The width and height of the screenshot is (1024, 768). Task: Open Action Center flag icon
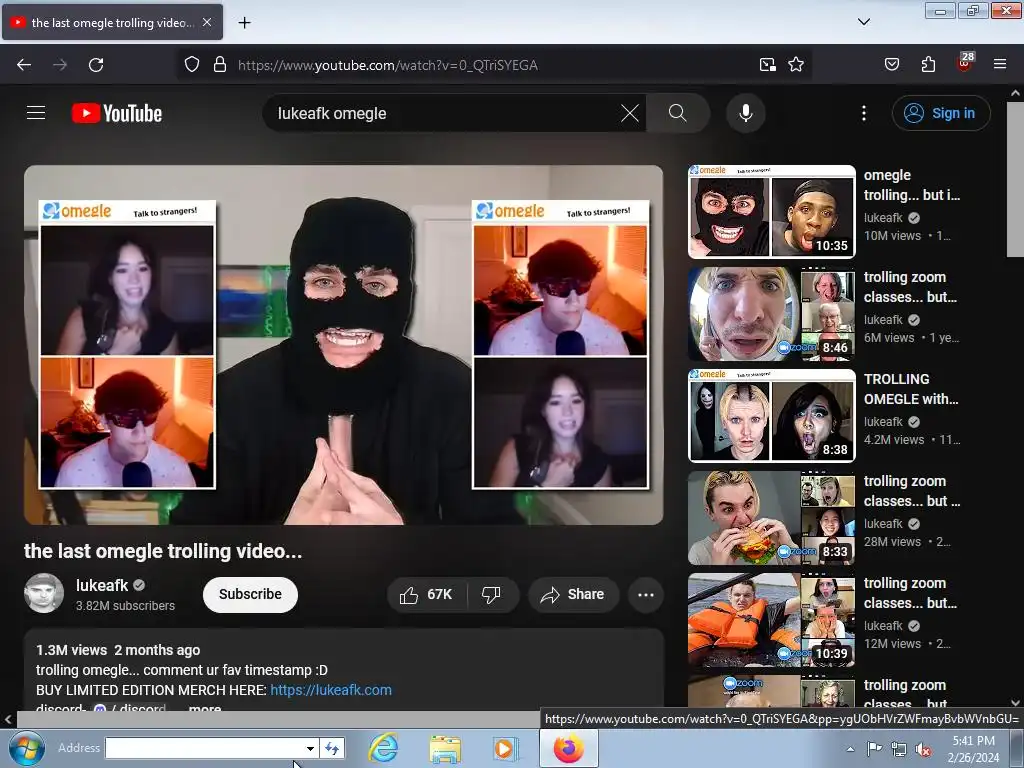(874, 748)
